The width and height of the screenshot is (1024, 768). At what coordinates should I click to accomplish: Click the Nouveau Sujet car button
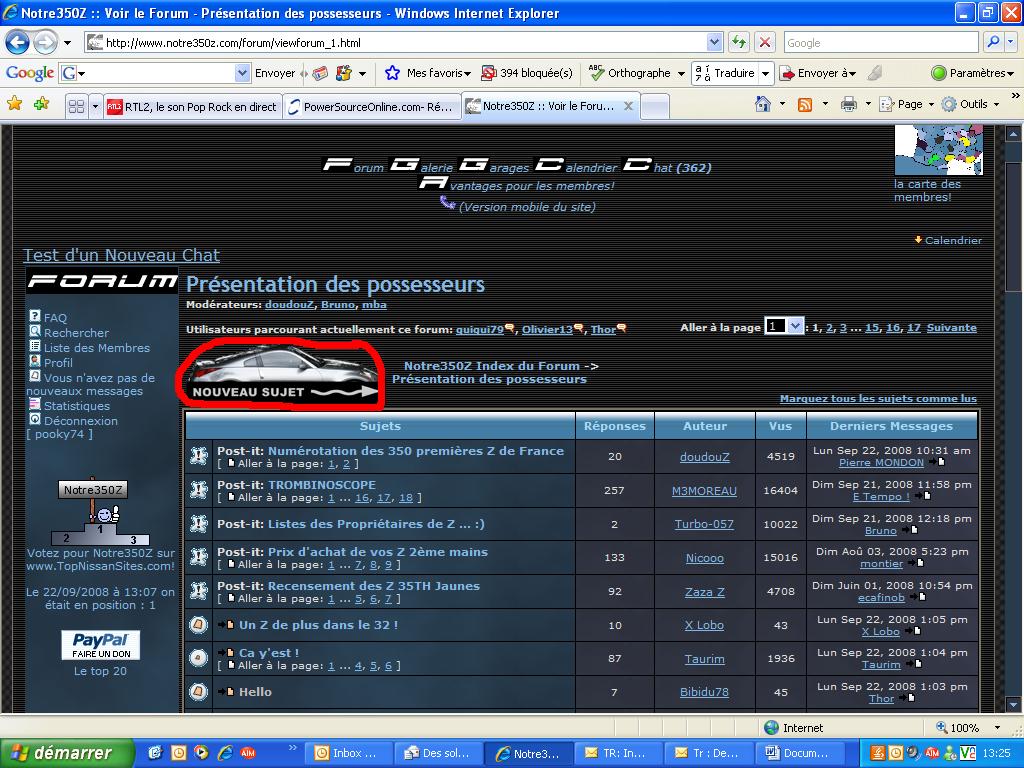pos(280,373)
